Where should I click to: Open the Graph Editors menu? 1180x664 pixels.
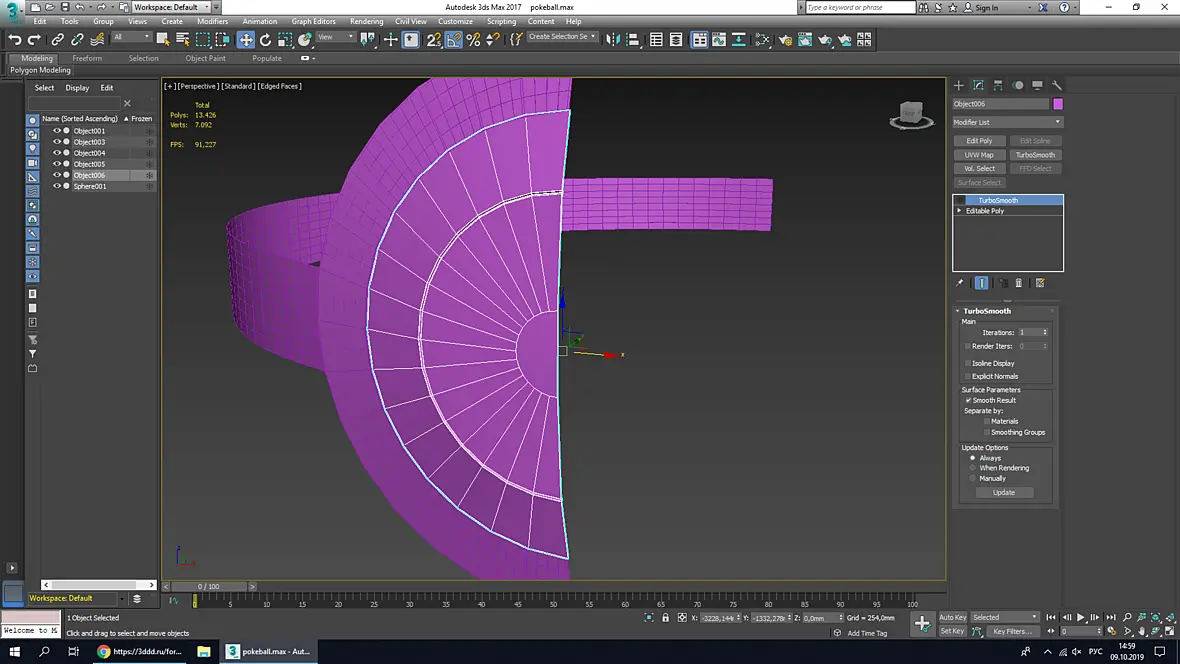tap(313, 21)
